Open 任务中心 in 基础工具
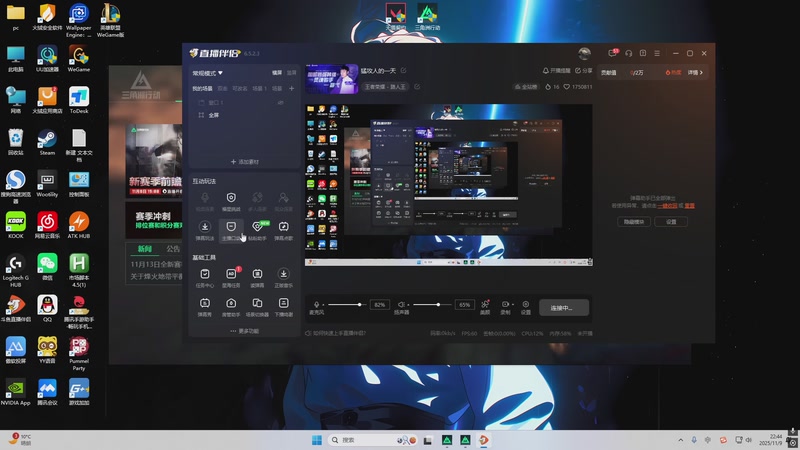 pos(205,278)
